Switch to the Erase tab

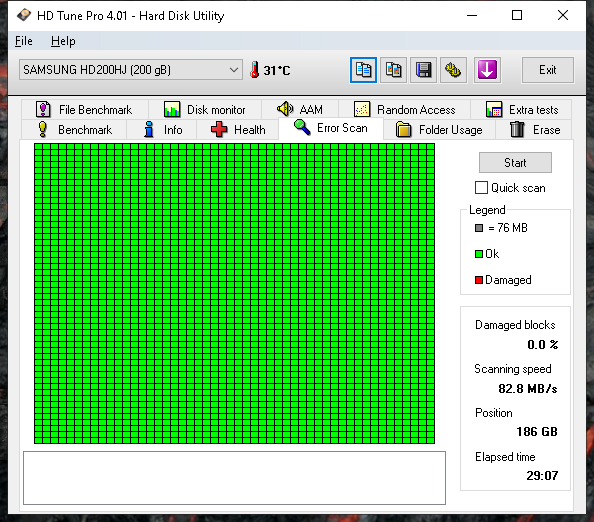point(534,130)
